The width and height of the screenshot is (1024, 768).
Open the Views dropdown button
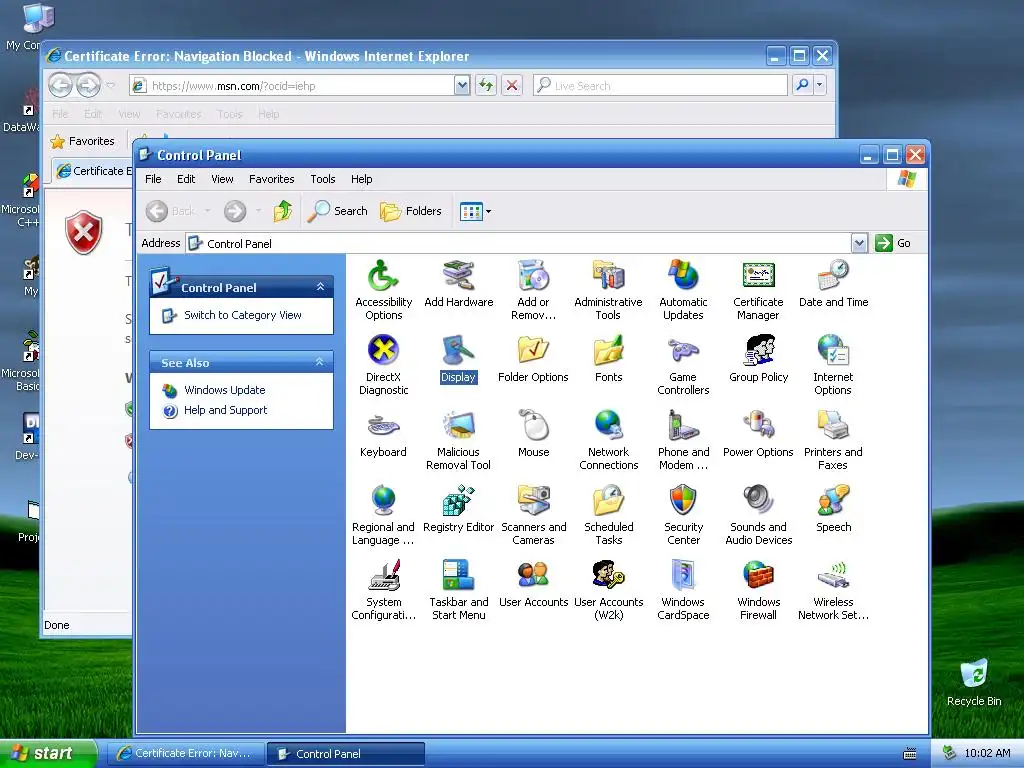tap(475, 211)
